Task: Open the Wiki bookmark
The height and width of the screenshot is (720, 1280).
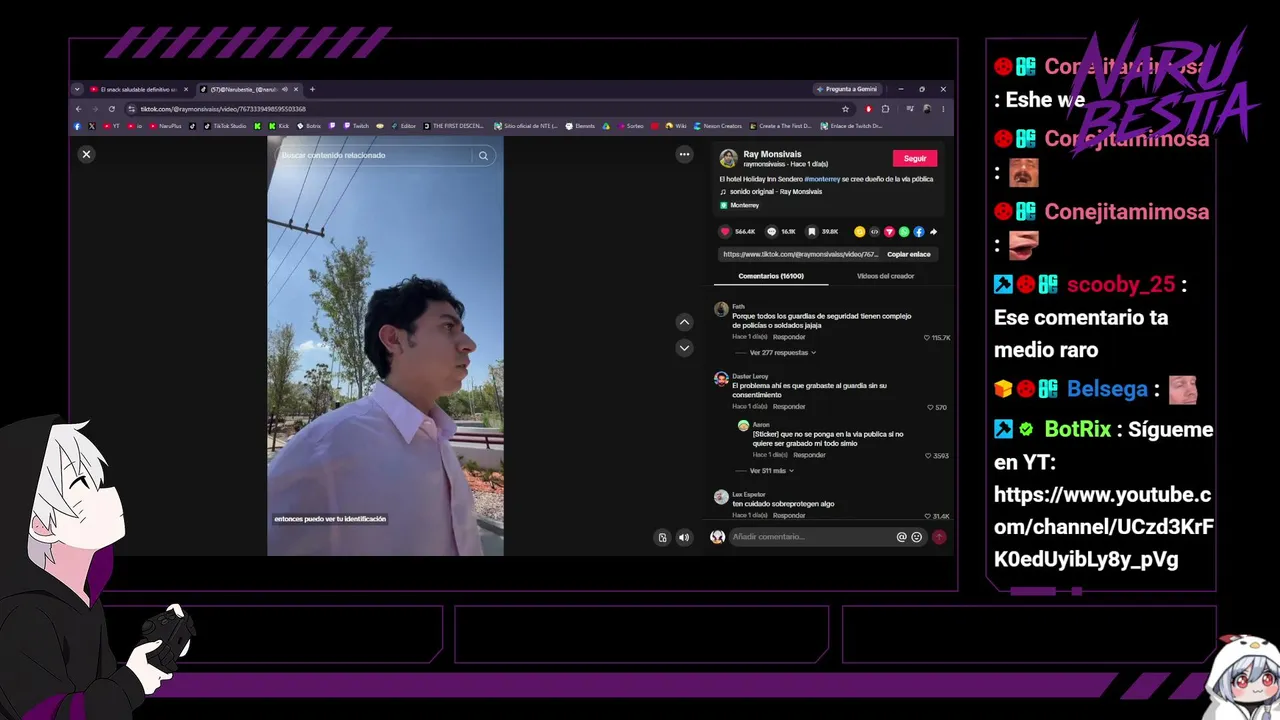Action: (675, 126)
